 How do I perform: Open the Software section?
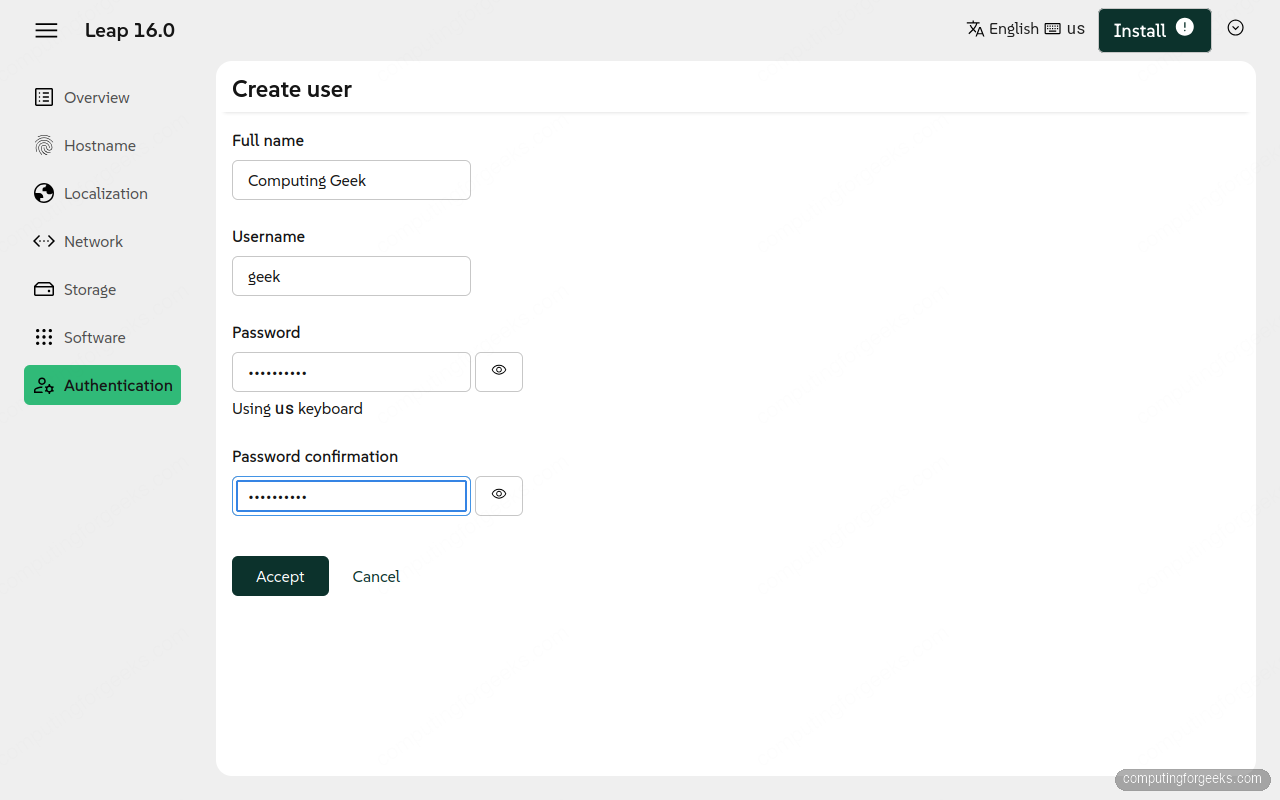pos(102,337)
